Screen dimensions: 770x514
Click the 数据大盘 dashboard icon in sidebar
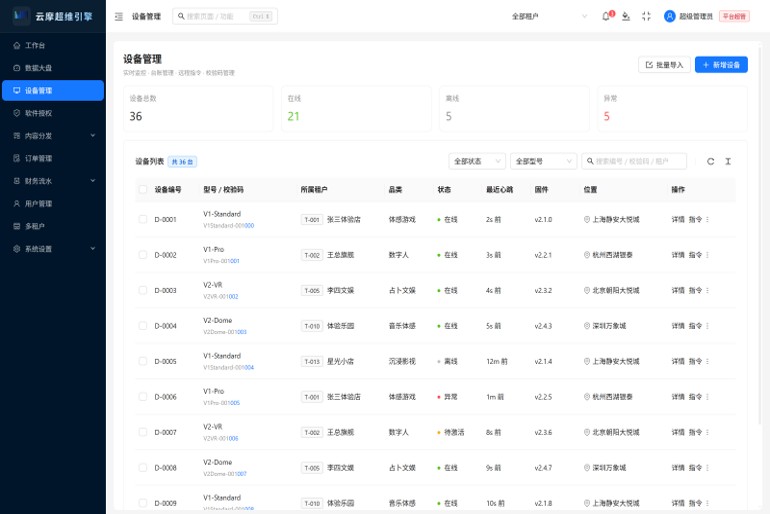pyautogui.click(x=17, y=68)
